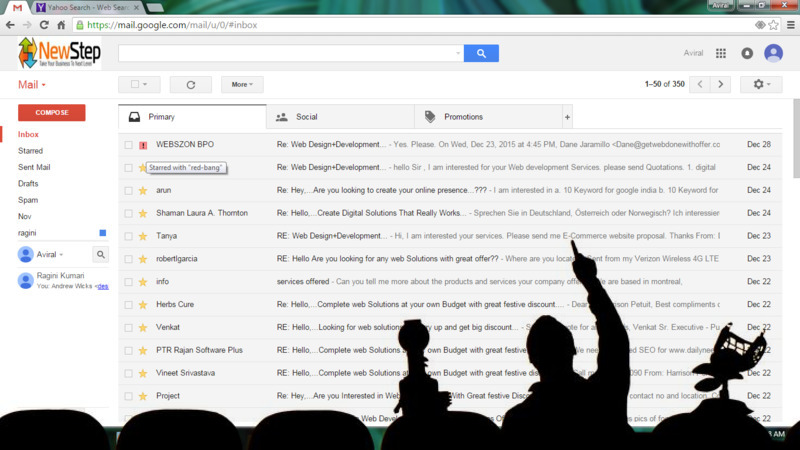Click the page-action eye icon in address bar
The image size is (800, 450).
click(x=760, y=25)
